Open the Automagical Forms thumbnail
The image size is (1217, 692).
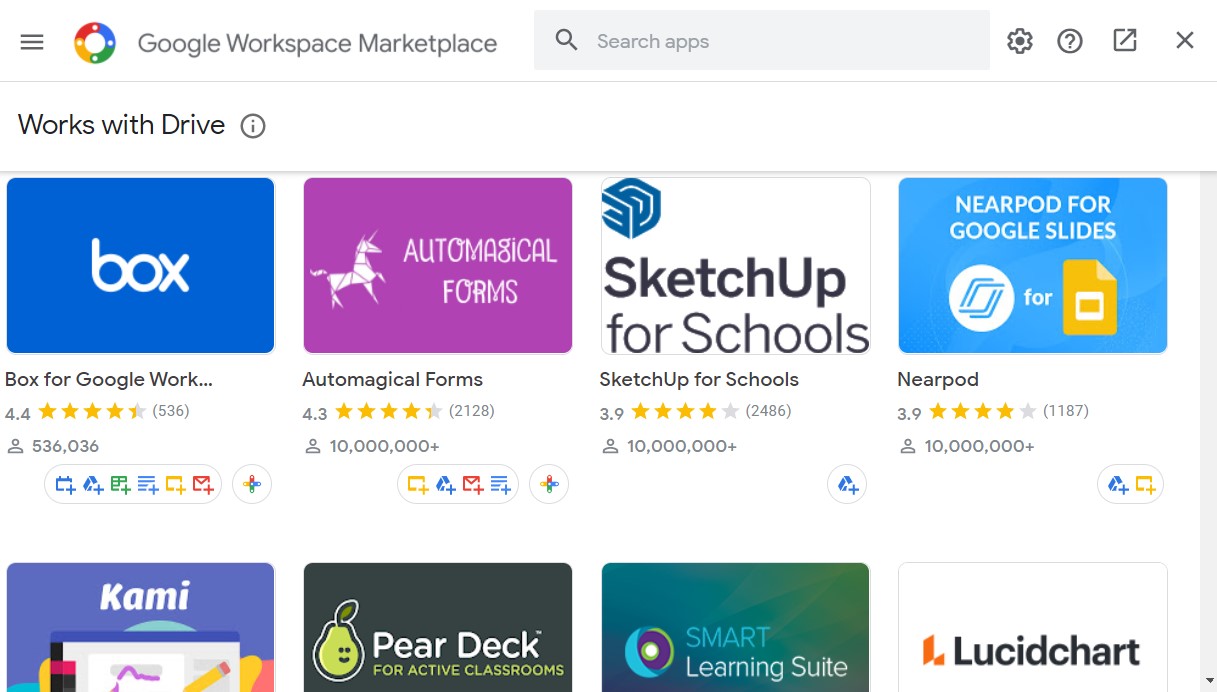[x=438, y=266]
